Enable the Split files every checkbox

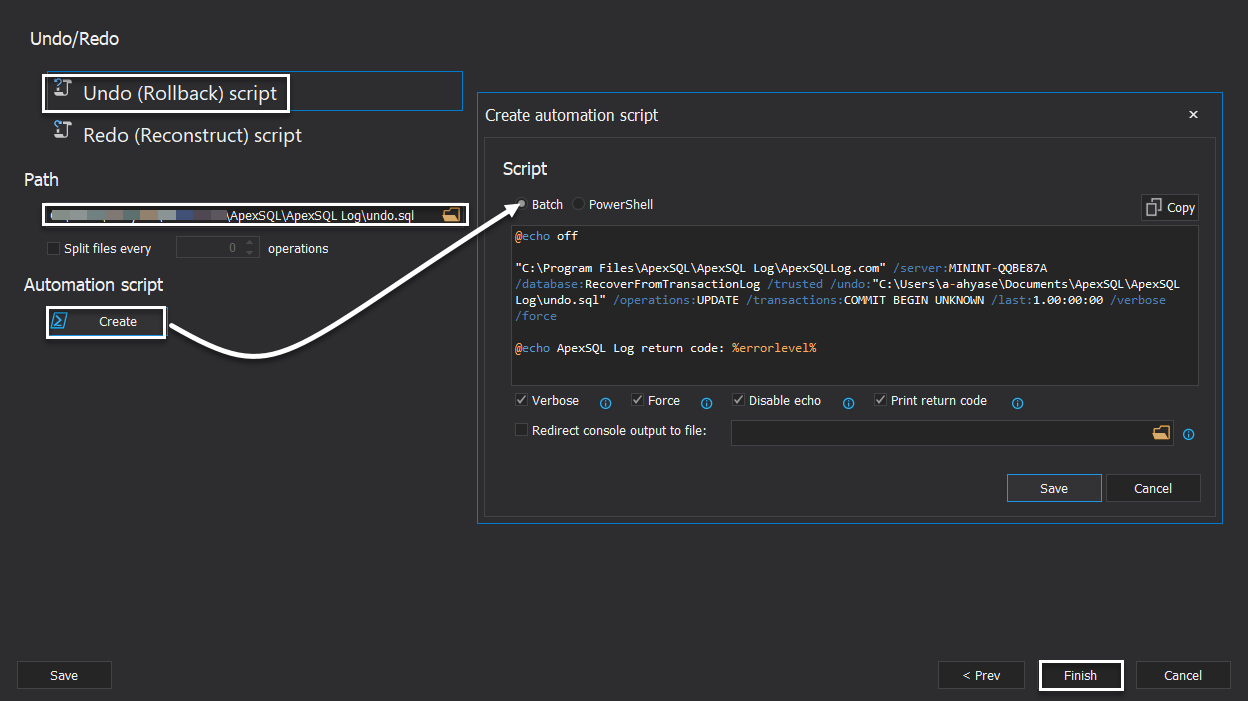[x=54, y=248]
